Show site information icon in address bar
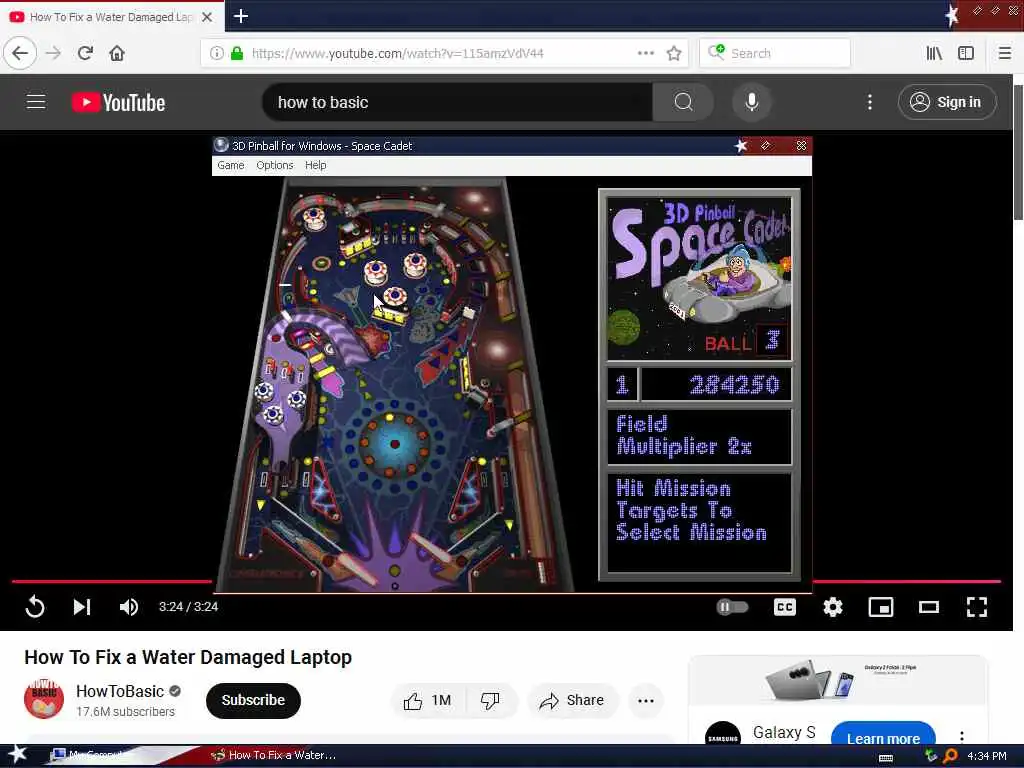1024x768 pixels. pos(216,53)
